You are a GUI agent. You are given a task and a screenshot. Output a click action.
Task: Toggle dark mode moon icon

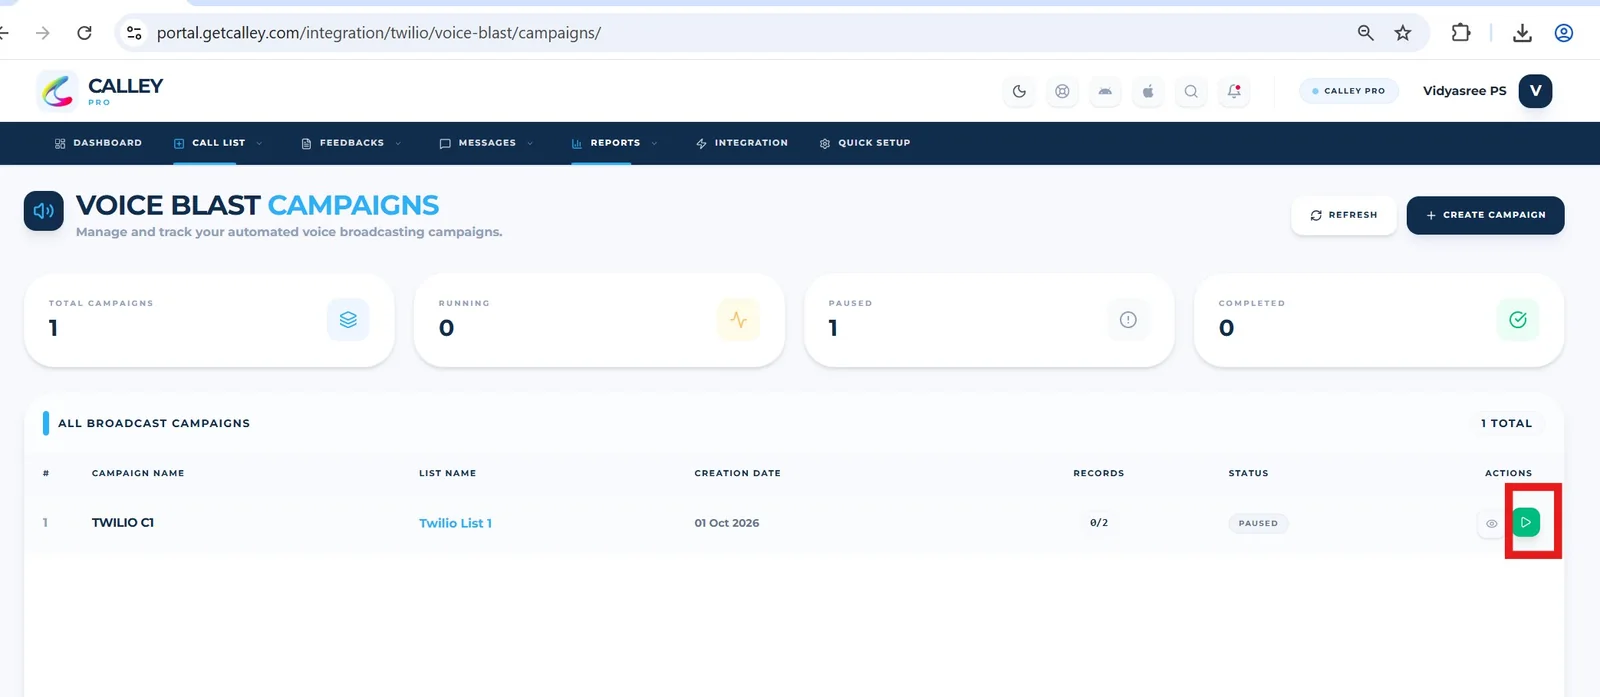pyautogui.click(x=1019, y=91)
